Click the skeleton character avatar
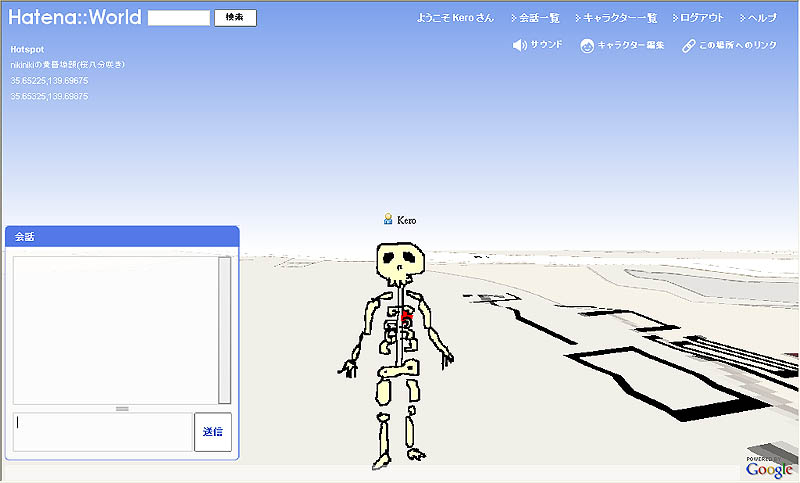This screenshot has width=800, height=483. (398, 354)
